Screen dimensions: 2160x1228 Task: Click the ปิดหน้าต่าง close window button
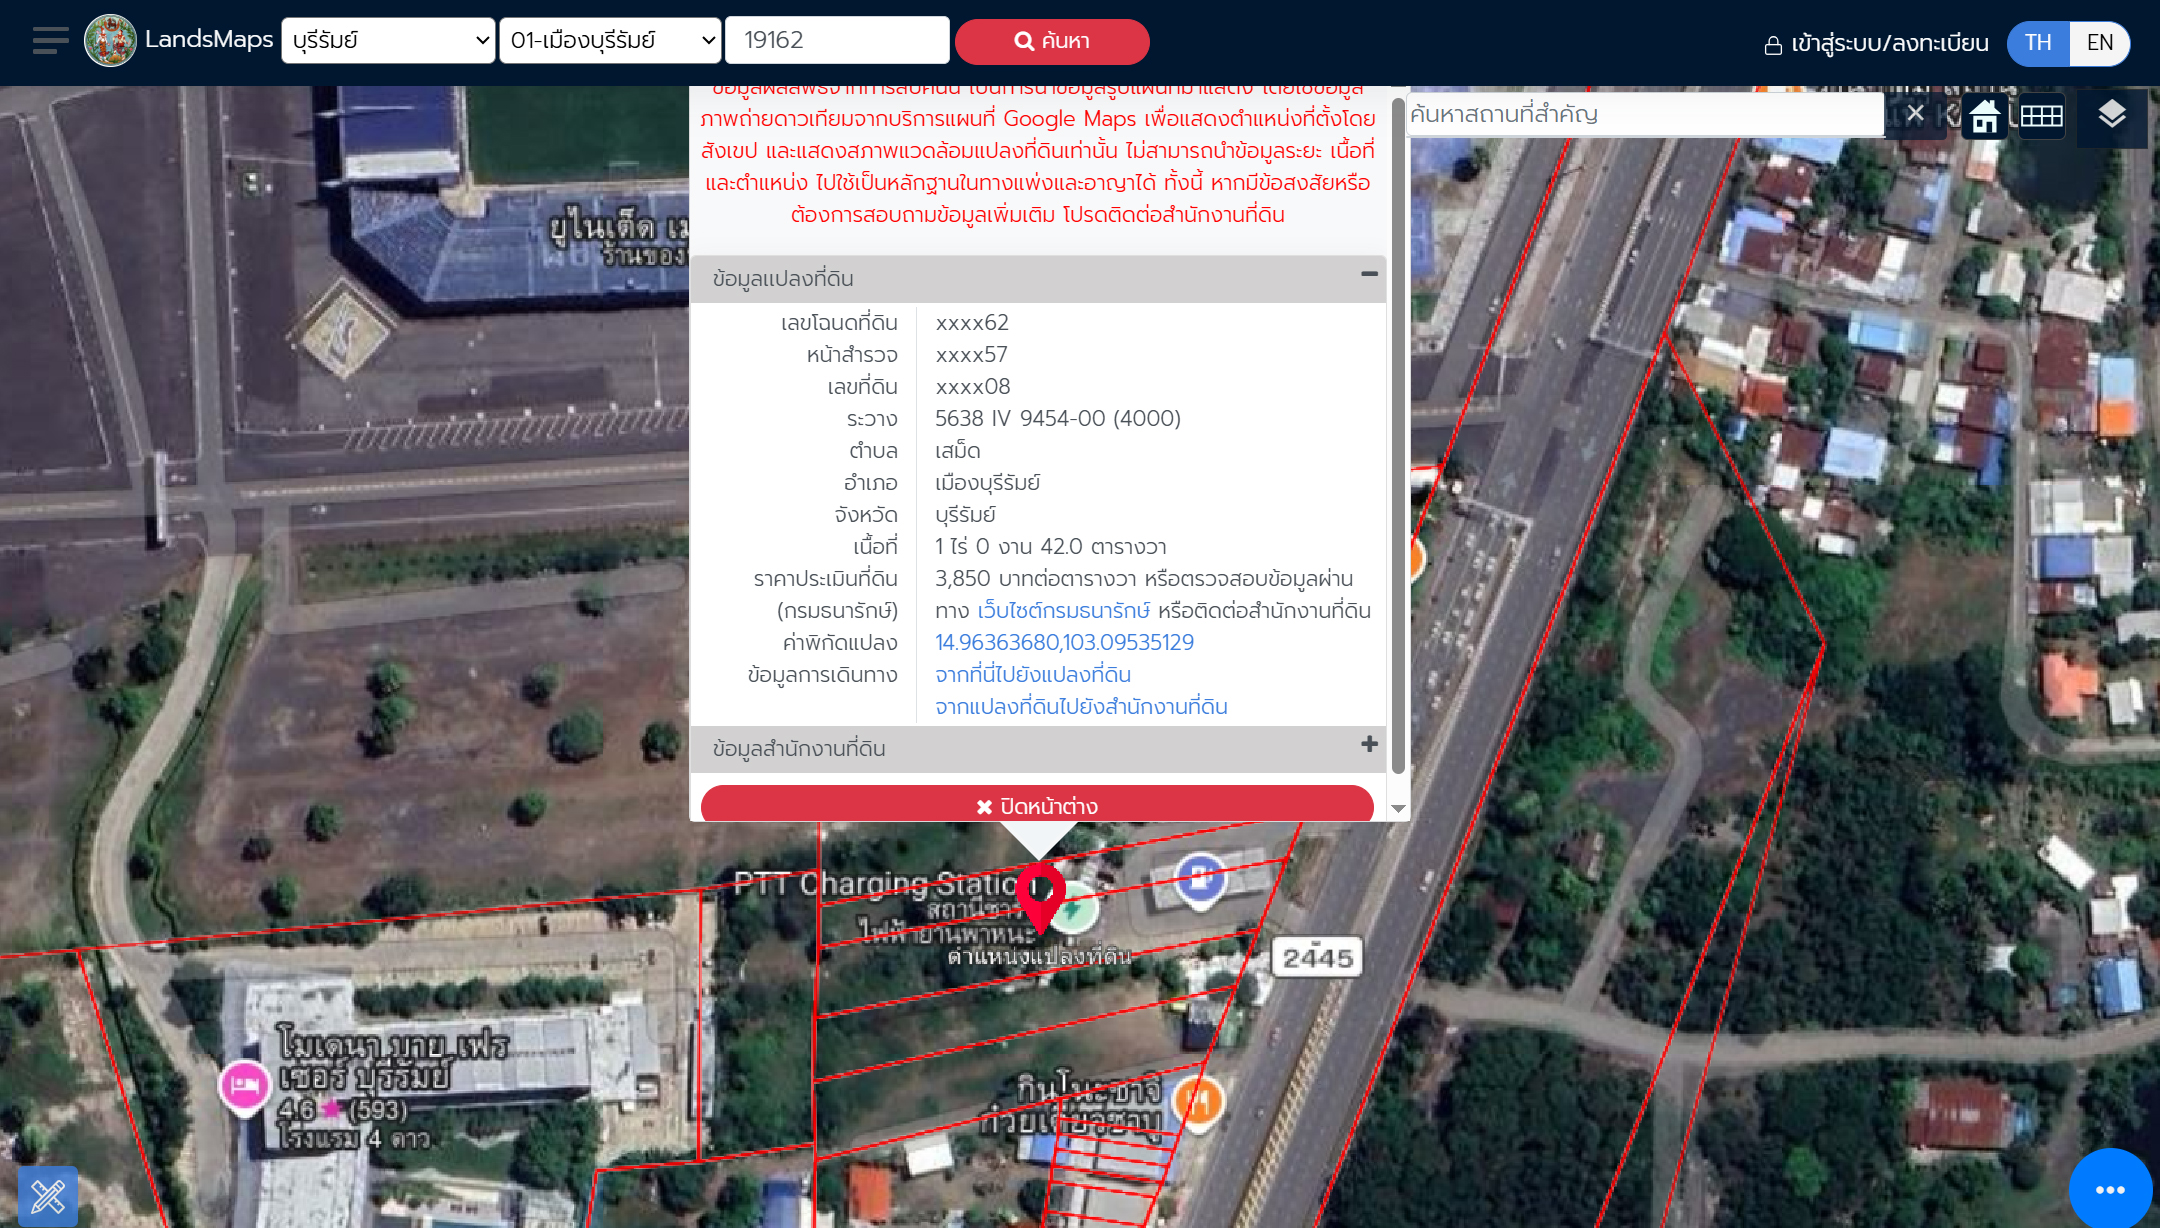click(1037, 806)
